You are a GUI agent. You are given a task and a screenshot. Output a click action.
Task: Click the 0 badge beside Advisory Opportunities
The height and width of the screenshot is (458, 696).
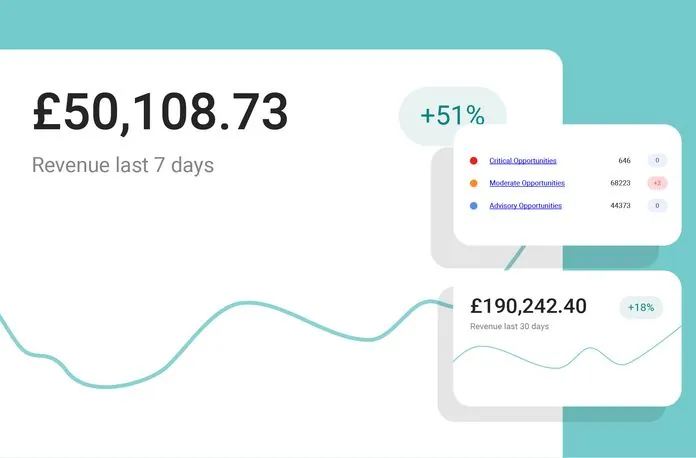(x=656, y=206)
